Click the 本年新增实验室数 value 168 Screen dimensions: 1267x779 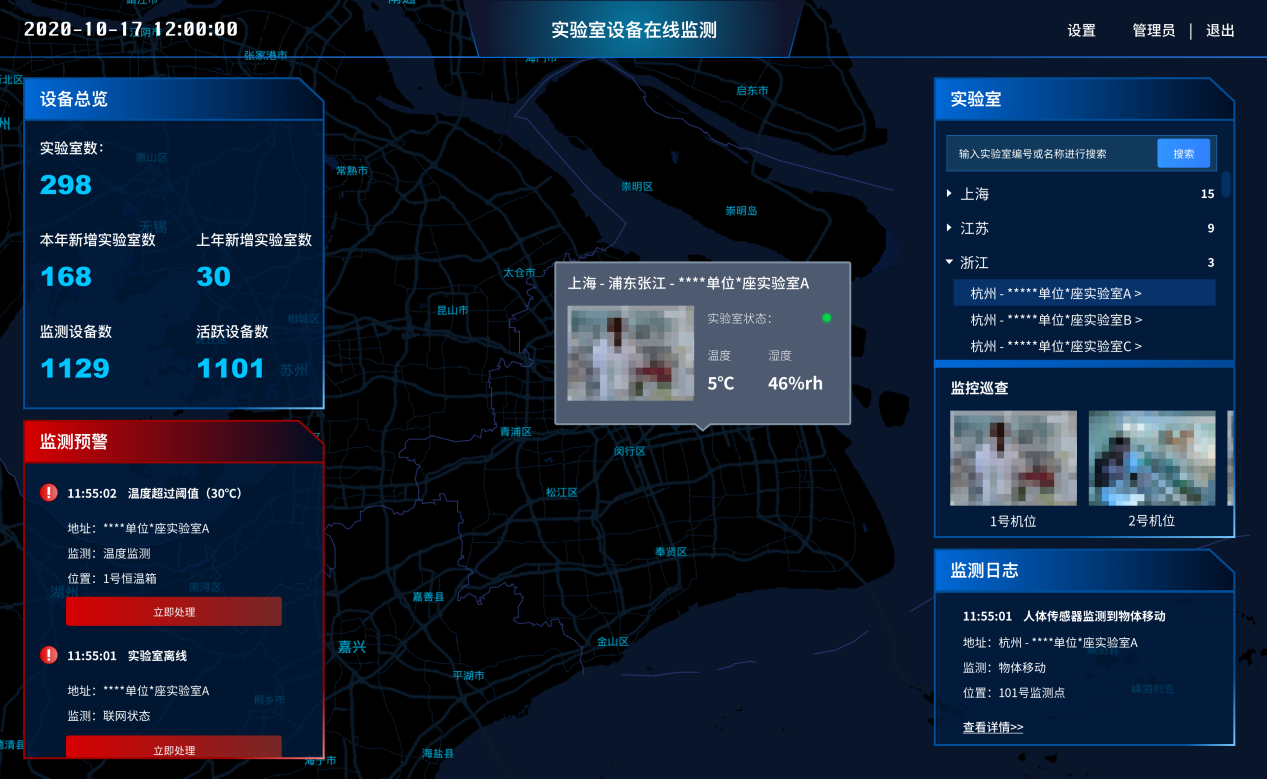66,277
